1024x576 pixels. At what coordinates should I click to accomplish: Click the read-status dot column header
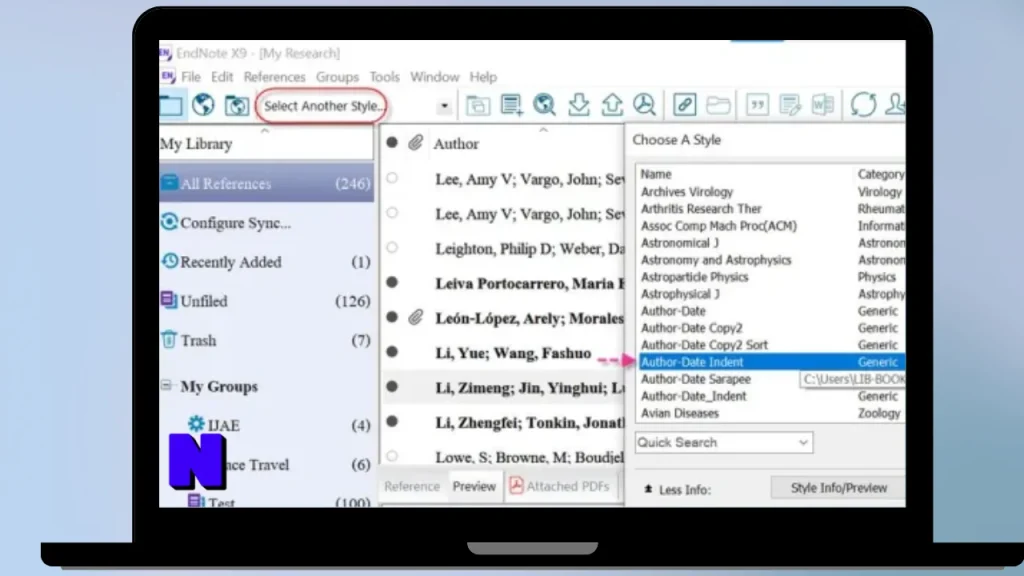coord(392,142)
